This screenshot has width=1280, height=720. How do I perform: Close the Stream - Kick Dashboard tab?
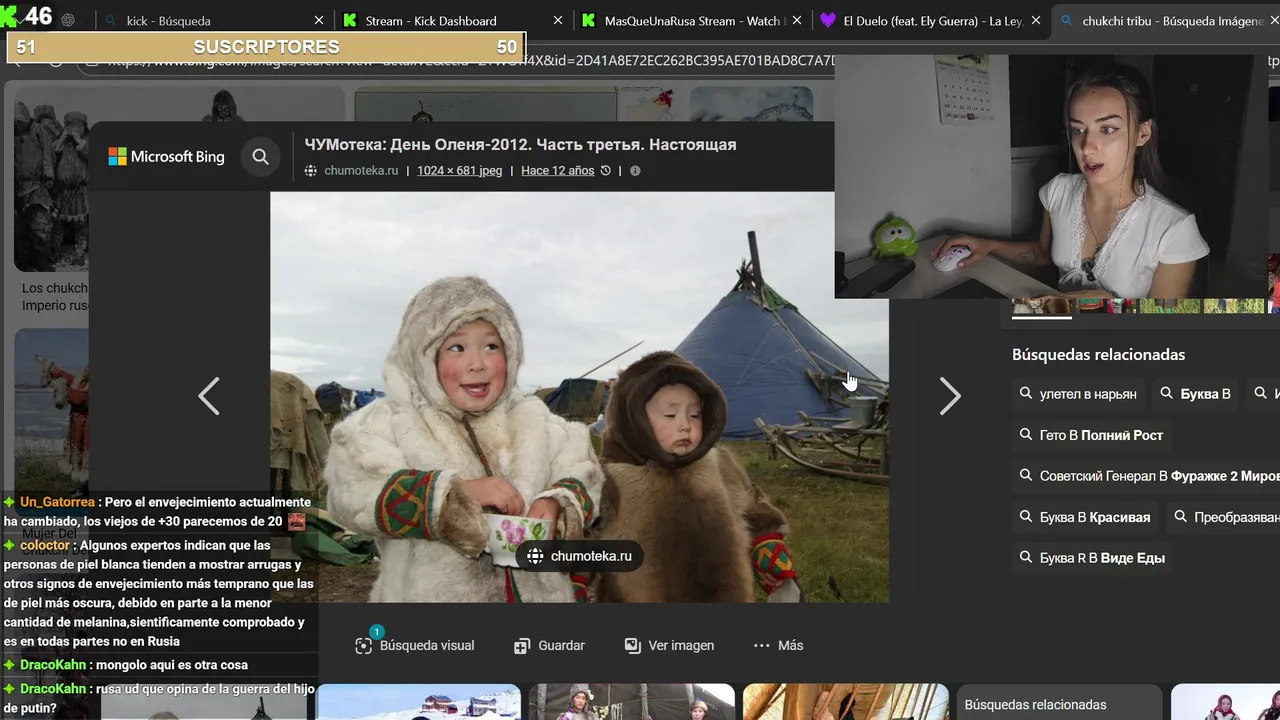pyautogui.click(x=557, y=20)
